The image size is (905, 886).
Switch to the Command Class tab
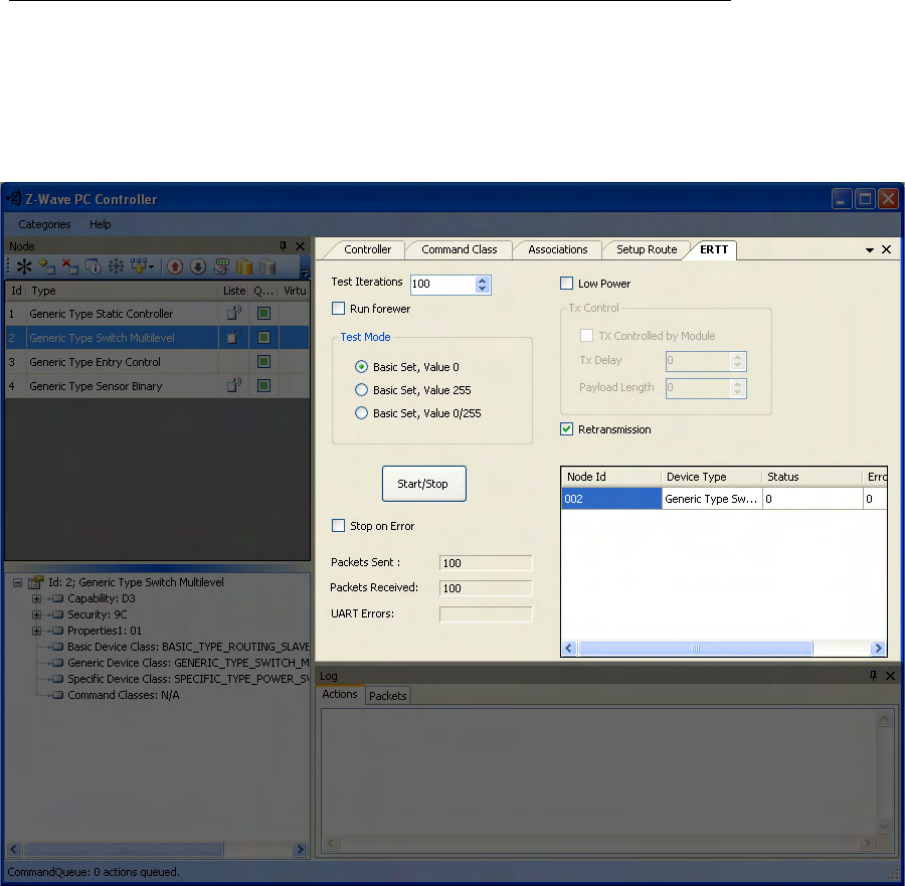(x=459, y=249)
